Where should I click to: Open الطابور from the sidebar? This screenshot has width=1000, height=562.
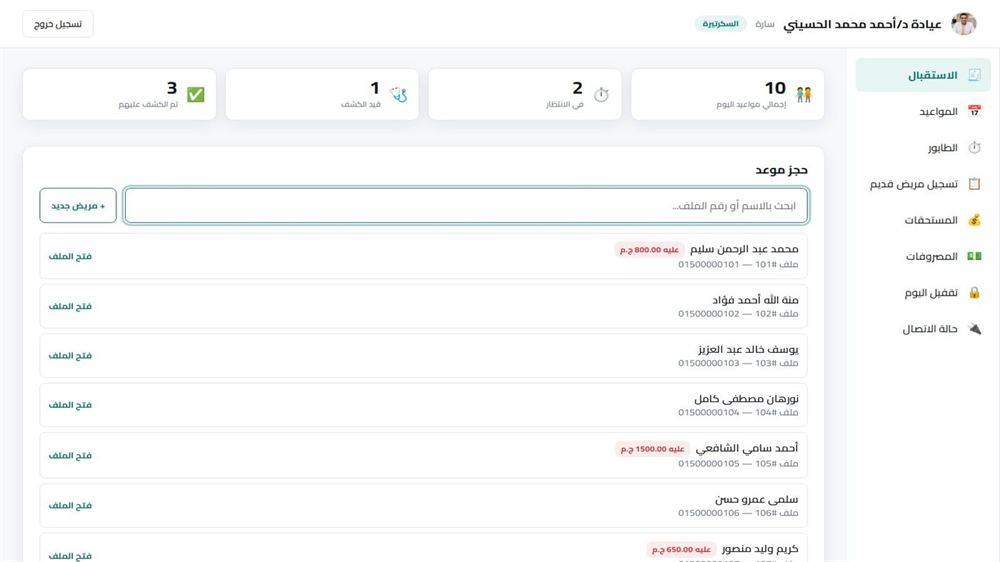(923, 147)
